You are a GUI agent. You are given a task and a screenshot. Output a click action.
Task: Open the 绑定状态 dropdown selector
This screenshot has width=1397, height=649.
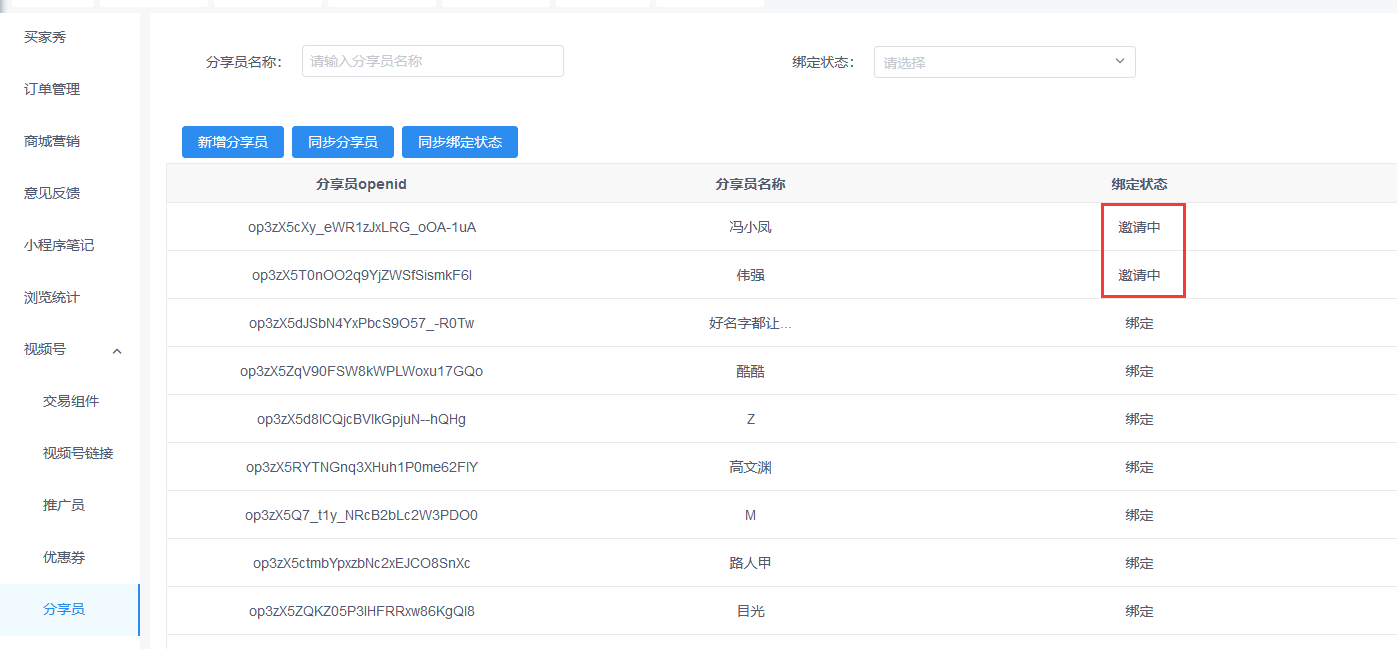[1005, 62]
